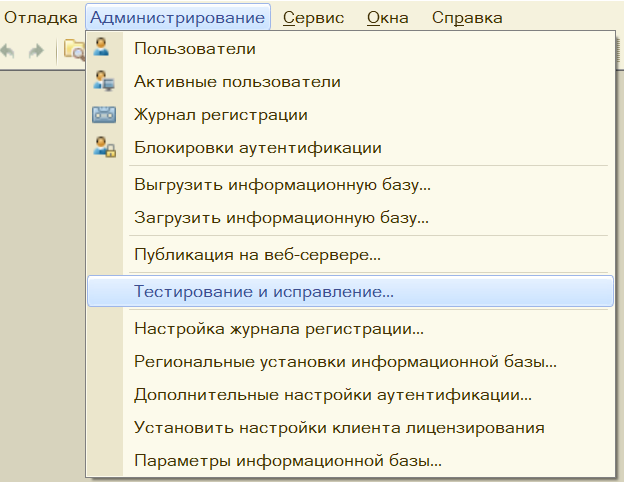Click the redo arrow toolbar icon
The width and height of the screenshot is (625, 482).
[x=36, y=51]
